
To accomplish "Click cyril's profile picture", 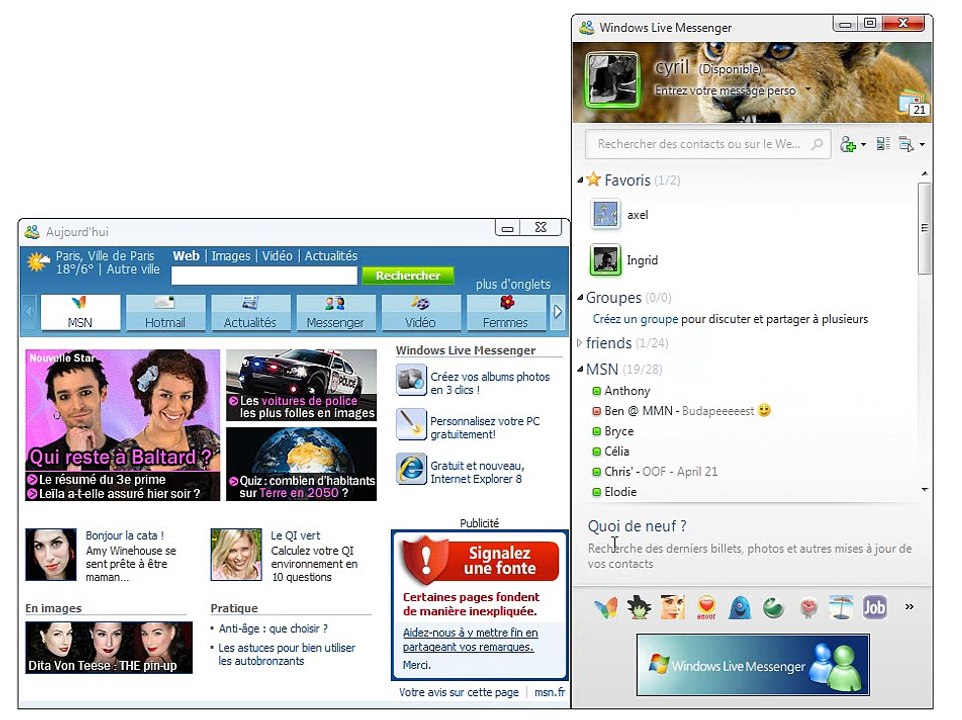I will click(x=612, y=80).
